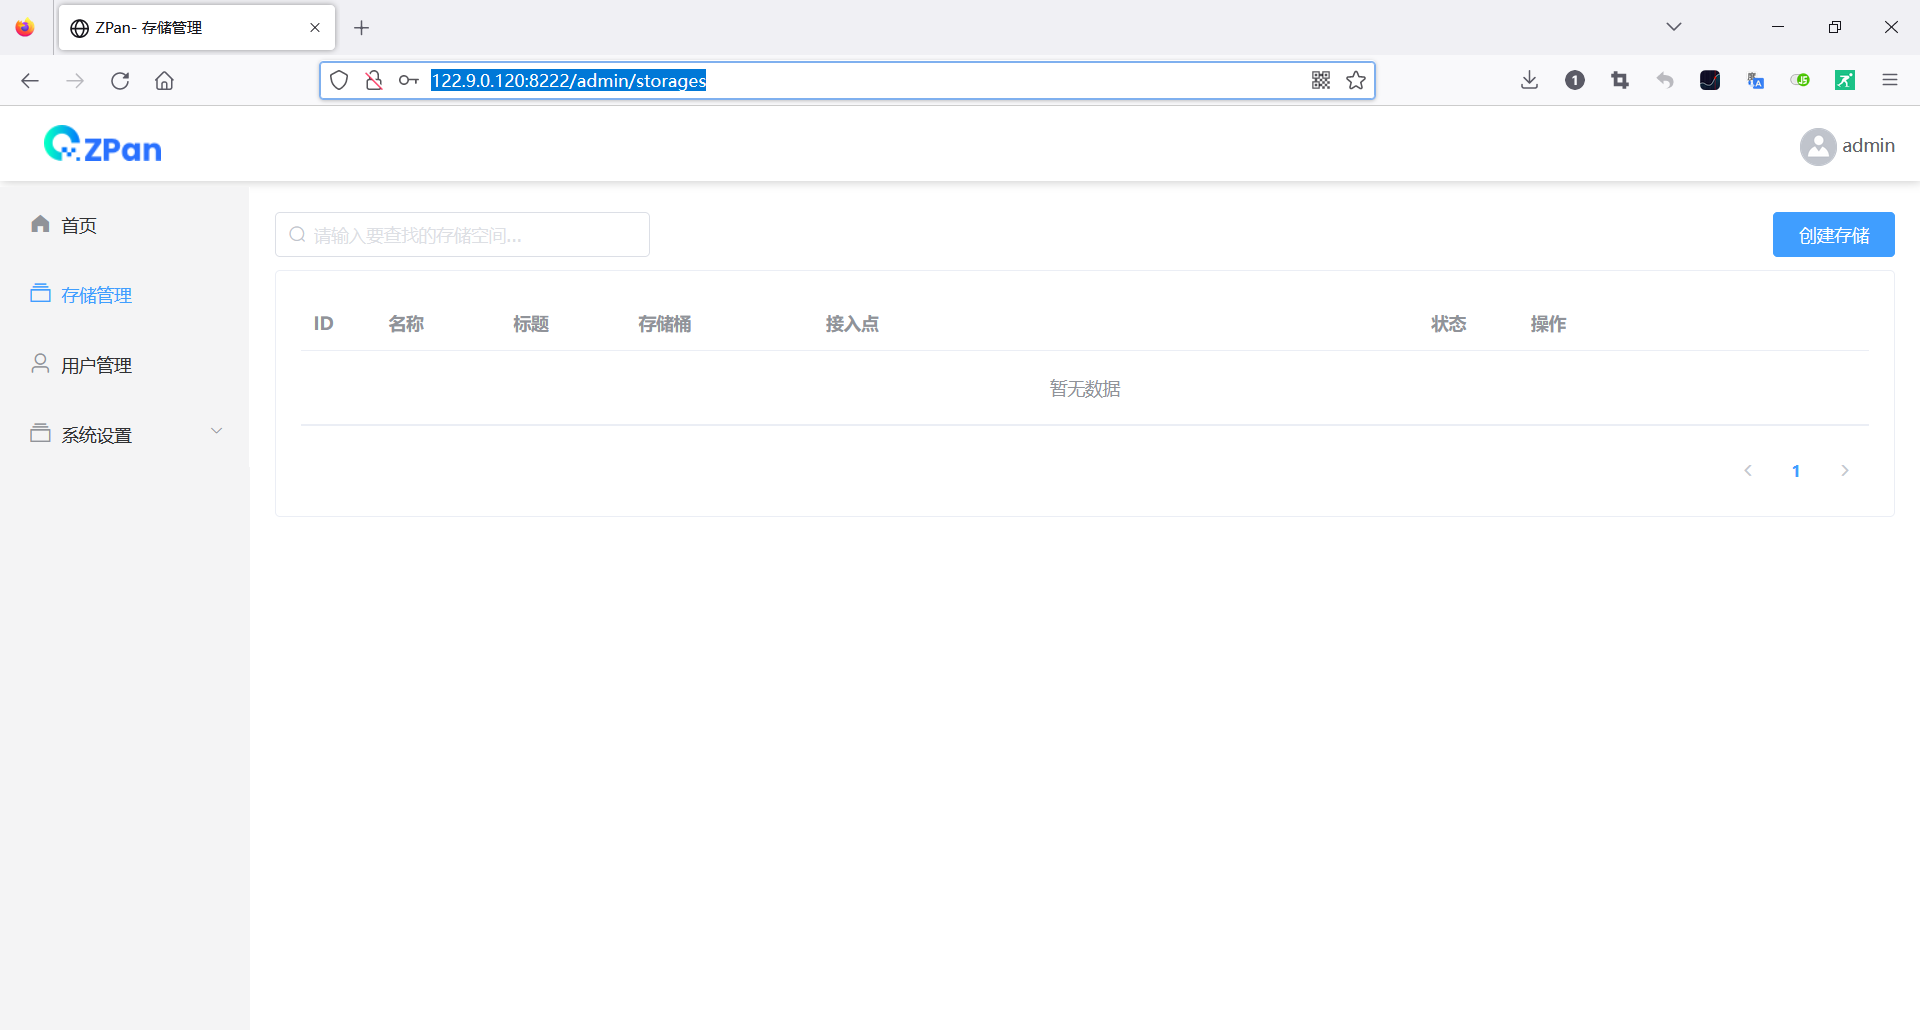Screen dimensions: 1920x1030
Task: Reload the current page
Action: pyautogui.click(x=120, y=80)
